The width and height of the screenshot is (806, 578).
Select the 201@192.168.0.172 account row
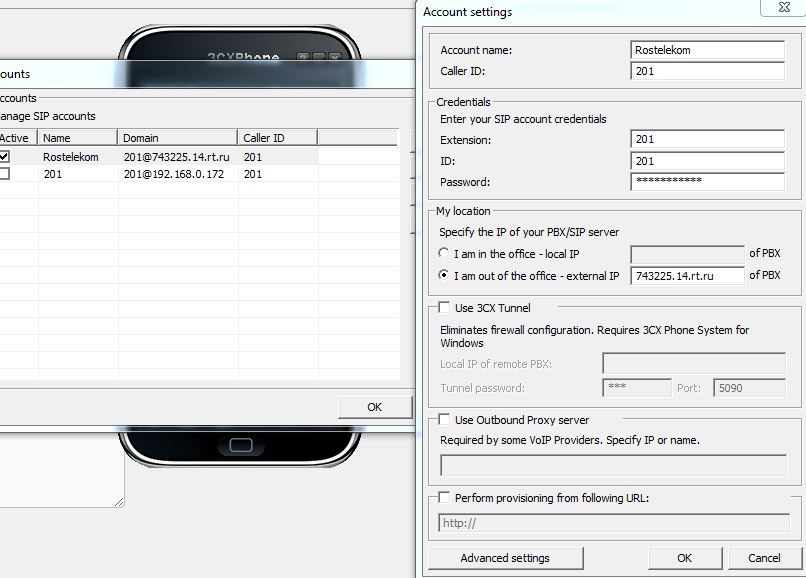(173, 174)
